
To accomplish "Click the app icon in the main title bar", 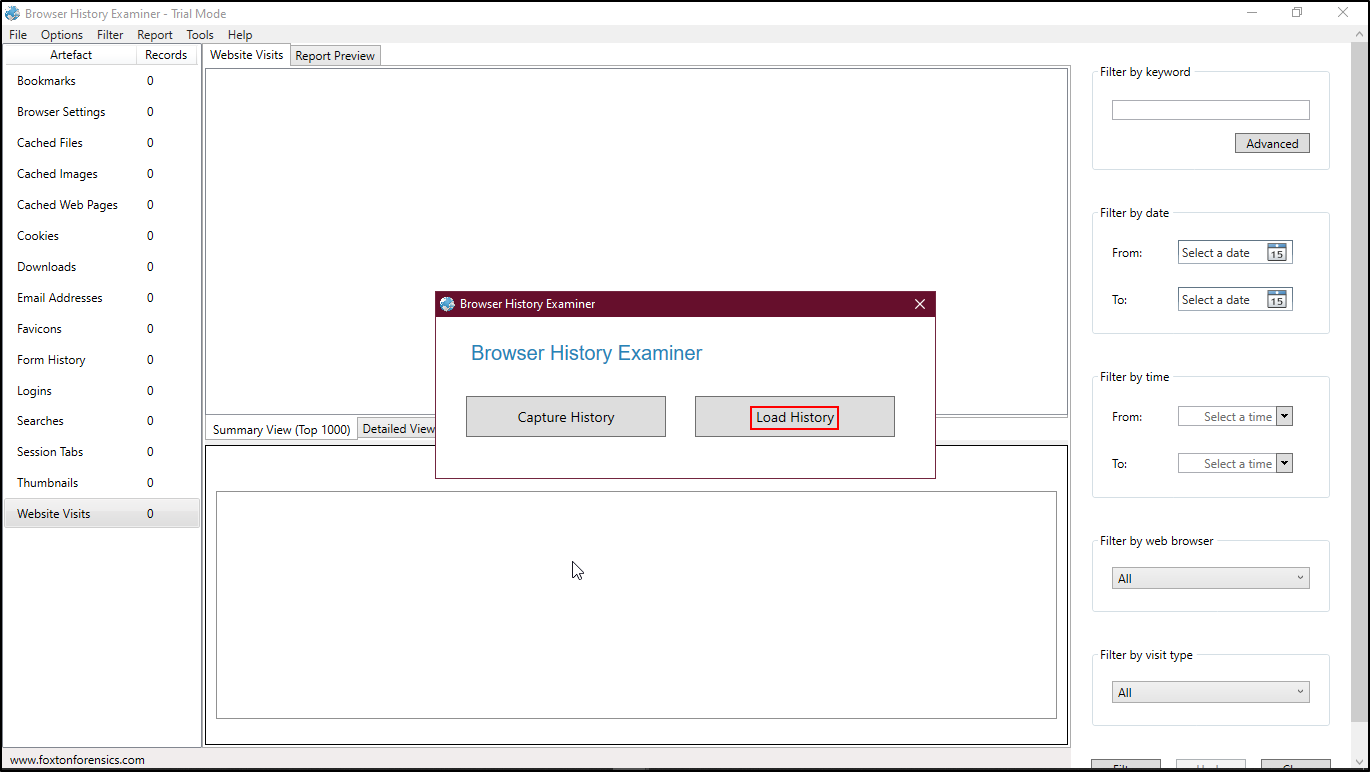I will pyautogui.click(x=12, y=13).
